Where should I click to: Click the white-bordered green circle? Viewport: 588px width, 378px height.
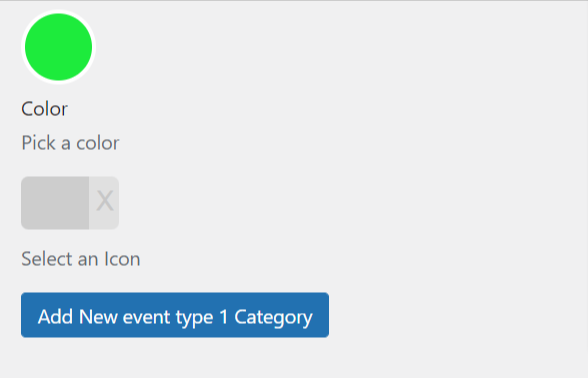(58, 47)
